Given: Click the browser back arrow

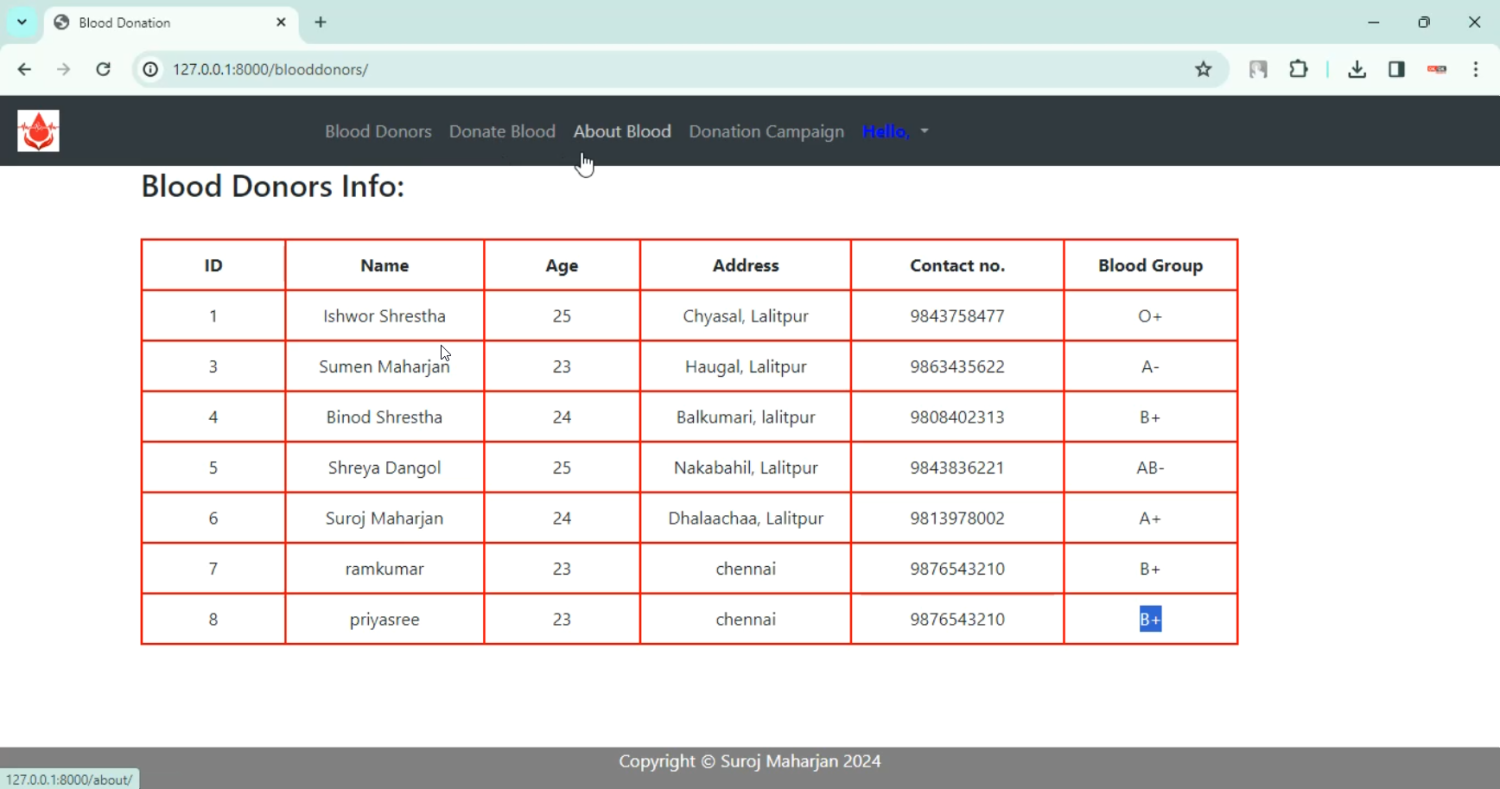Looking at the screenshot, I should click(x=25, y=69).
